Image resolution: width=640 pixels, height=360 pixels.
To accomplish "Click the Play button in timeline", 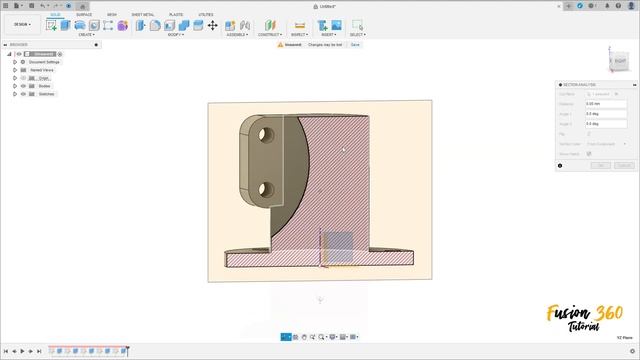I will (22, 351).
